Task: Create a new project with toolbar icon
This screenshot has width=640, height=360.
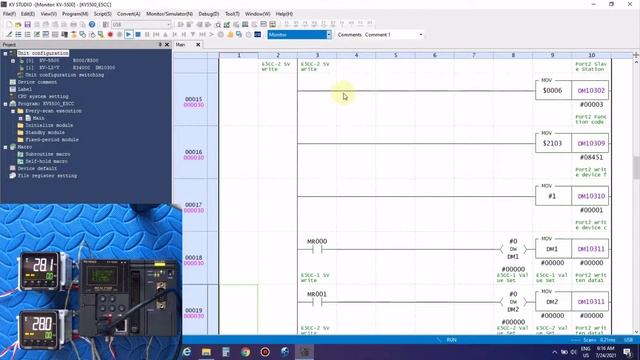Action: [x=9, y=25]
